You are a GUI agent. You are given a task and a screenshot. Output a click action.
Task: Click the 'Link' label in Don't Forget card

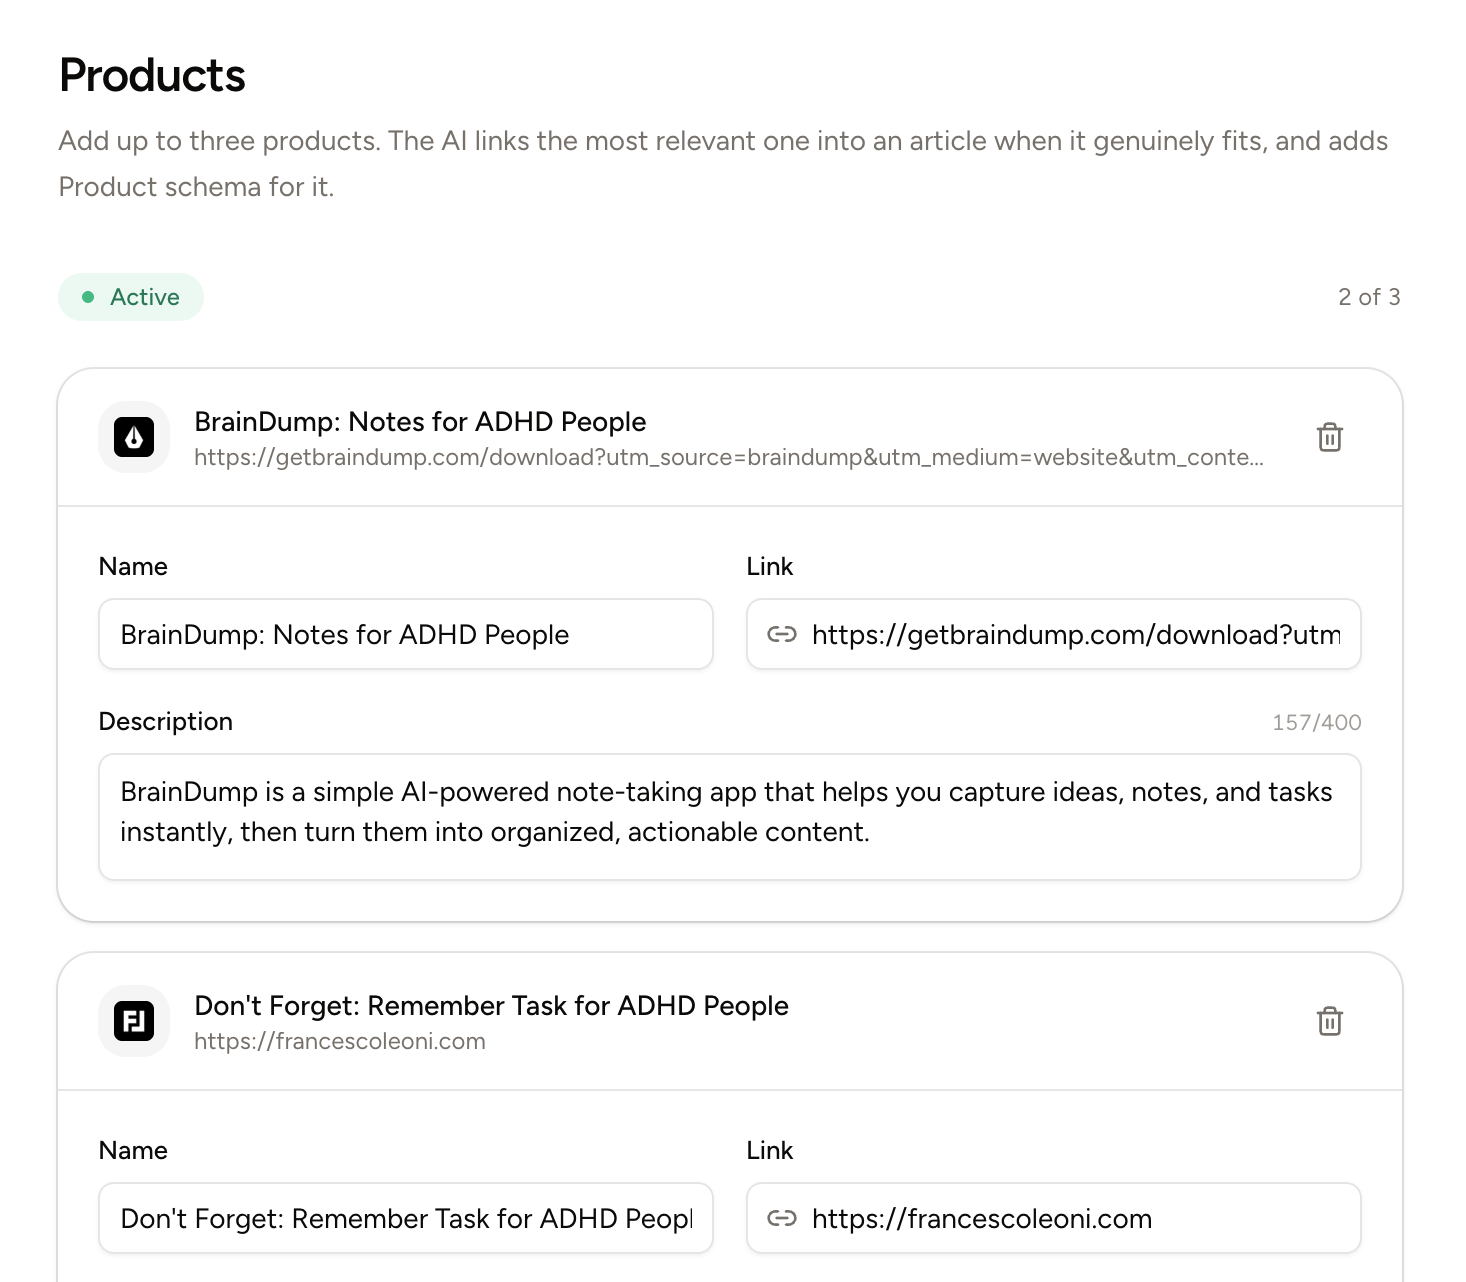tap(770, 1150)
